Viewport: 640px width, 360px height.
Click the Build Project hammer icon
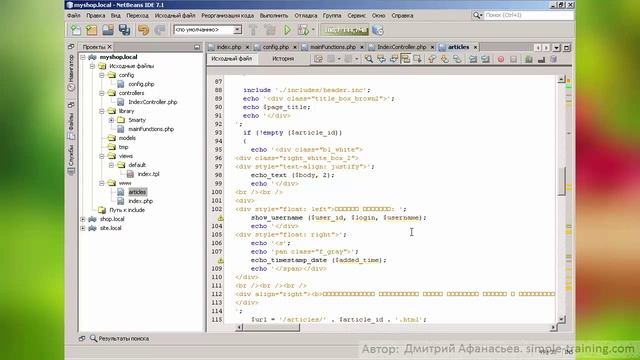pos(253,30)
